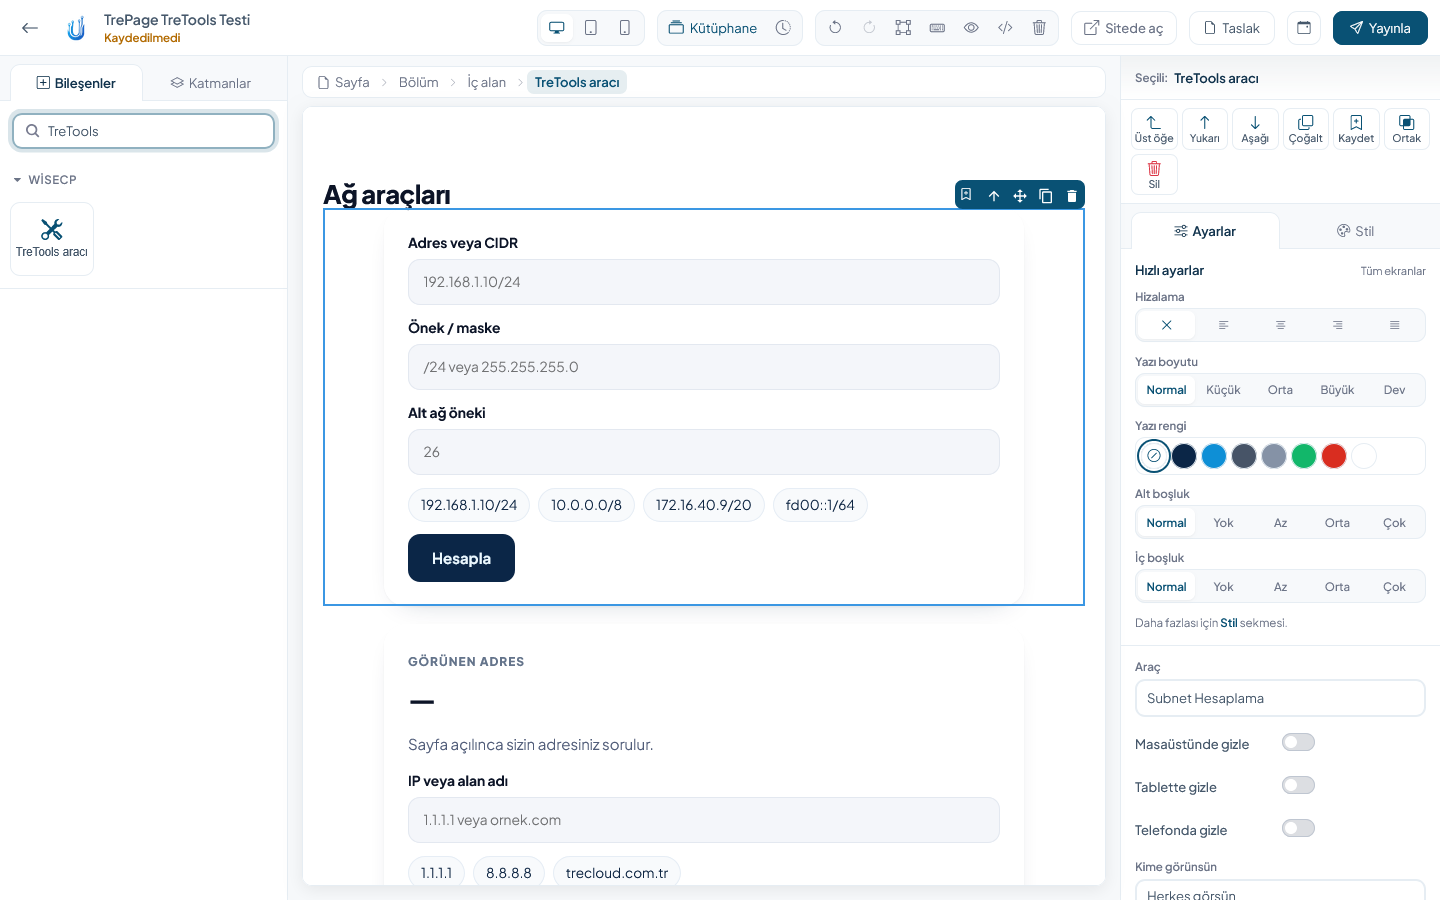The width and height of the screenshot is (1440, 900).
Task: Pick the red text color swatch
Action: [x=1334, y=456]
